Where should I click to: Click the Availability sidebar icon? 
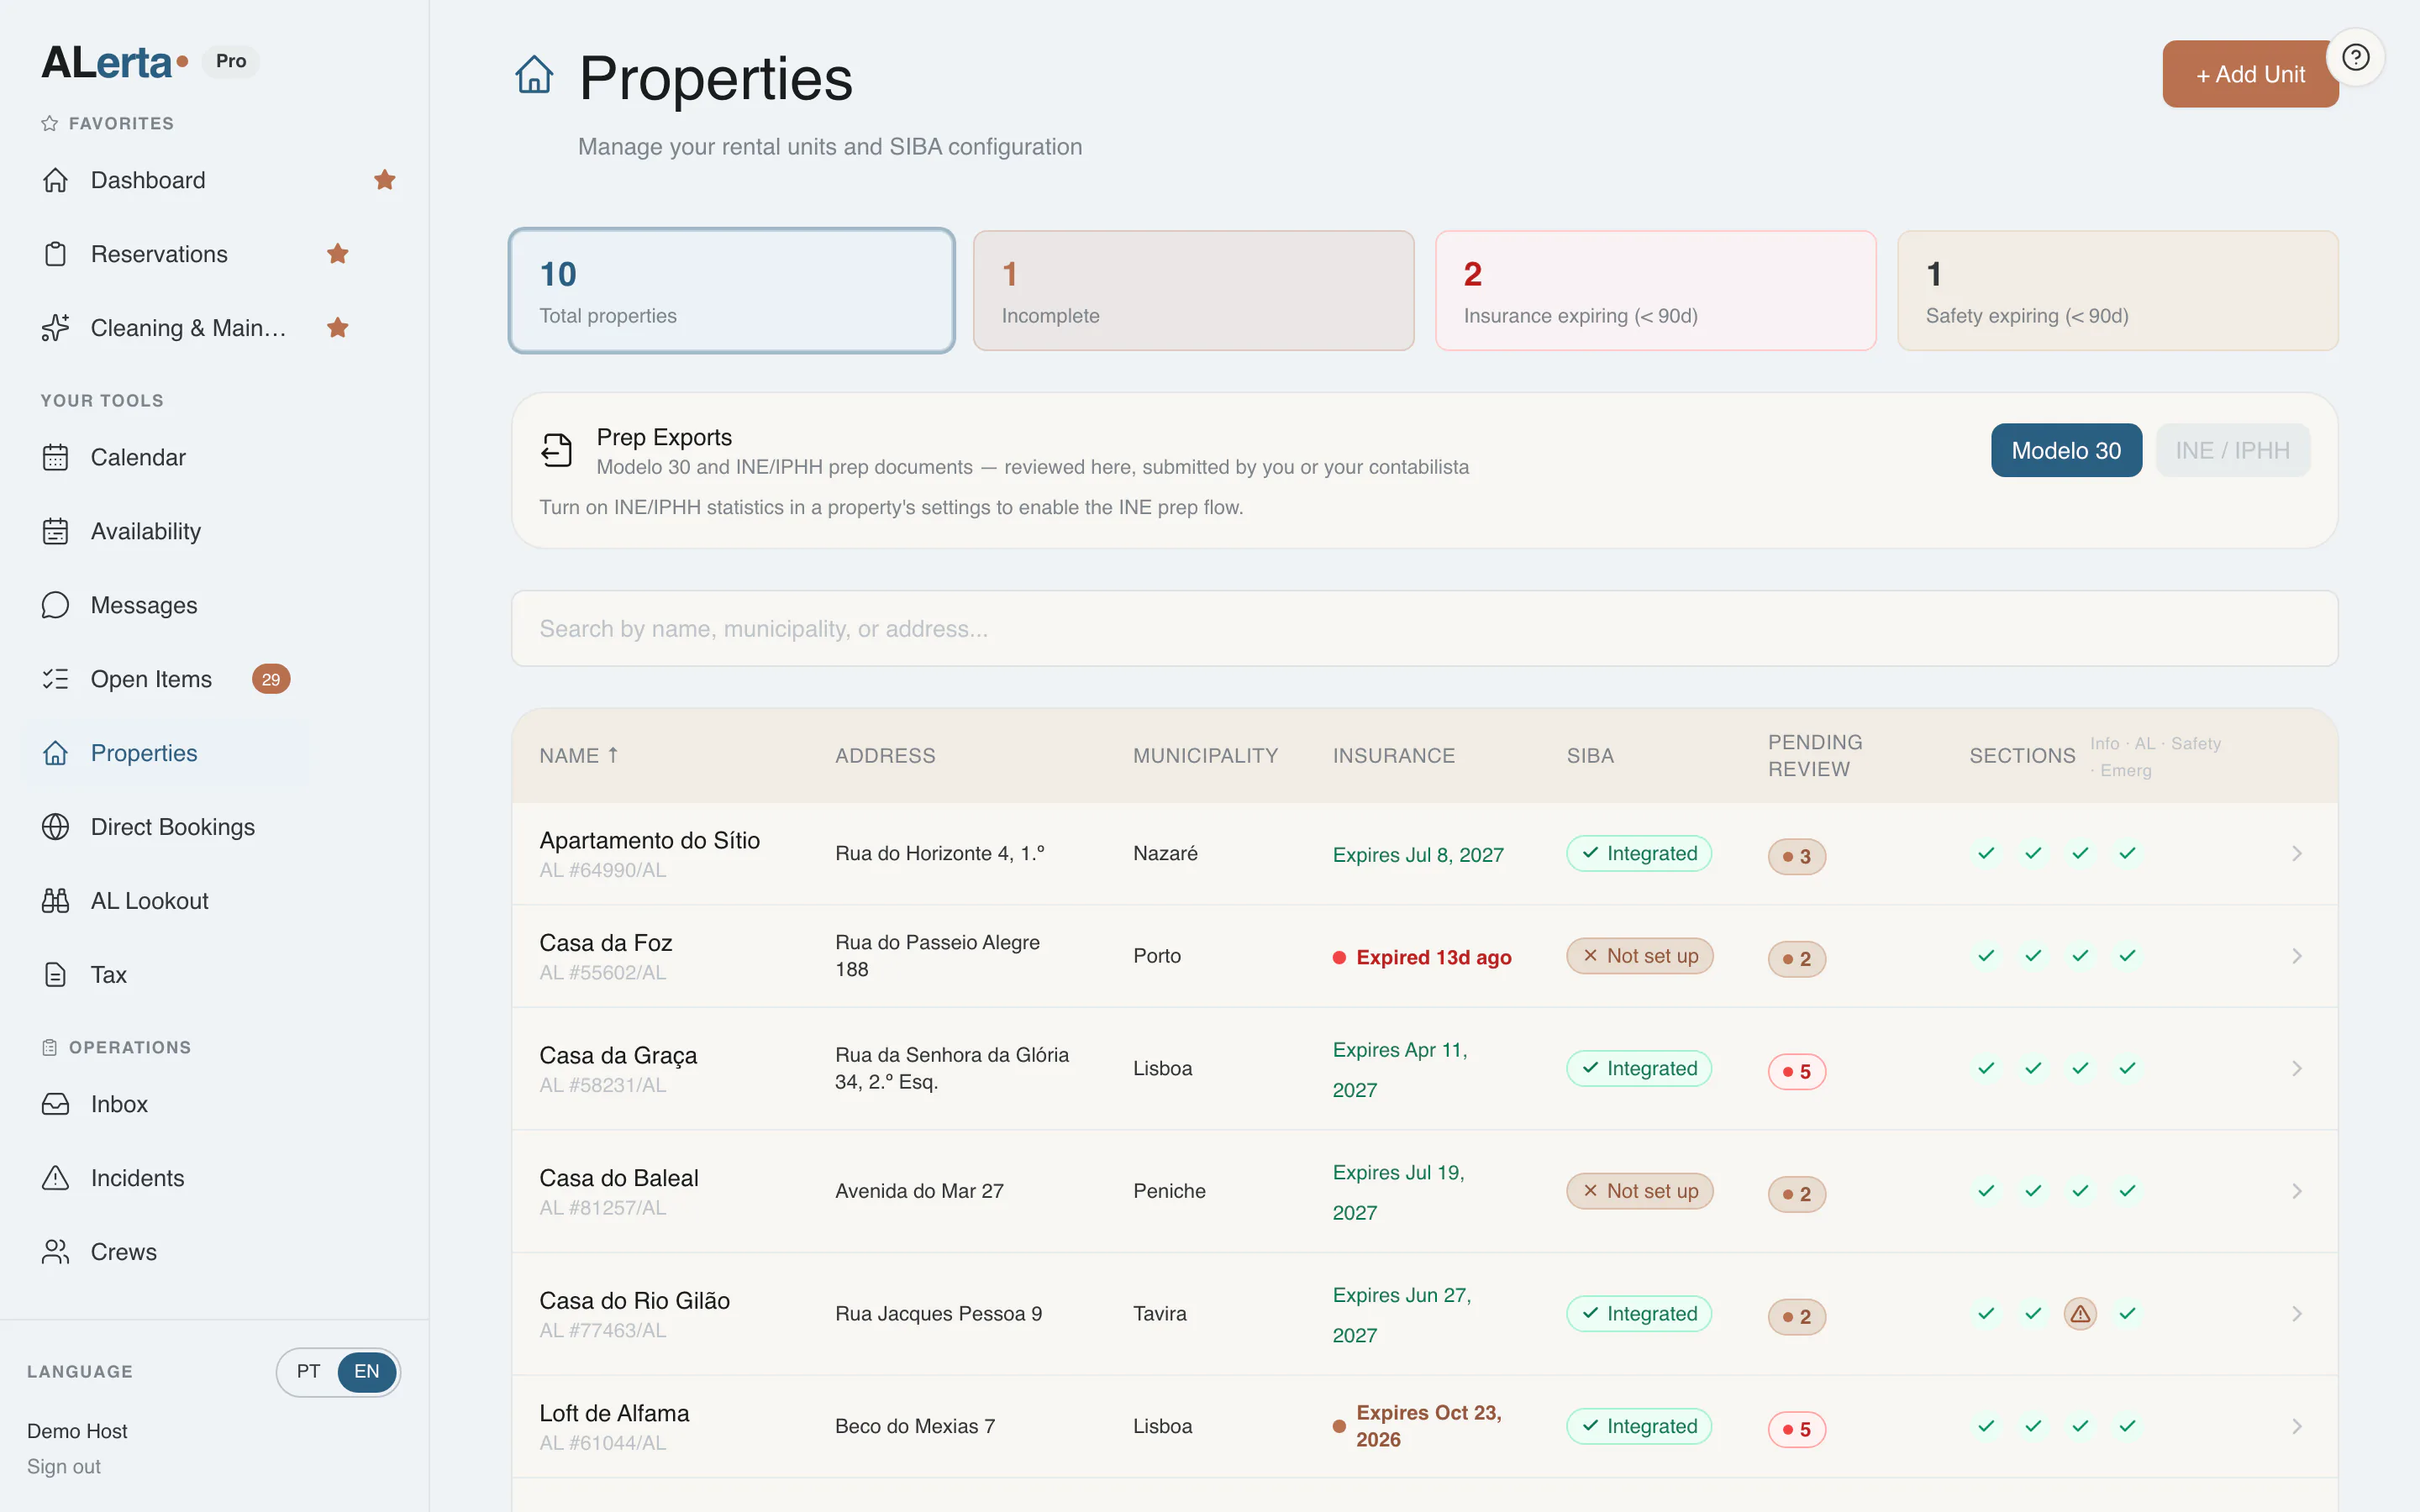[56, 531]
